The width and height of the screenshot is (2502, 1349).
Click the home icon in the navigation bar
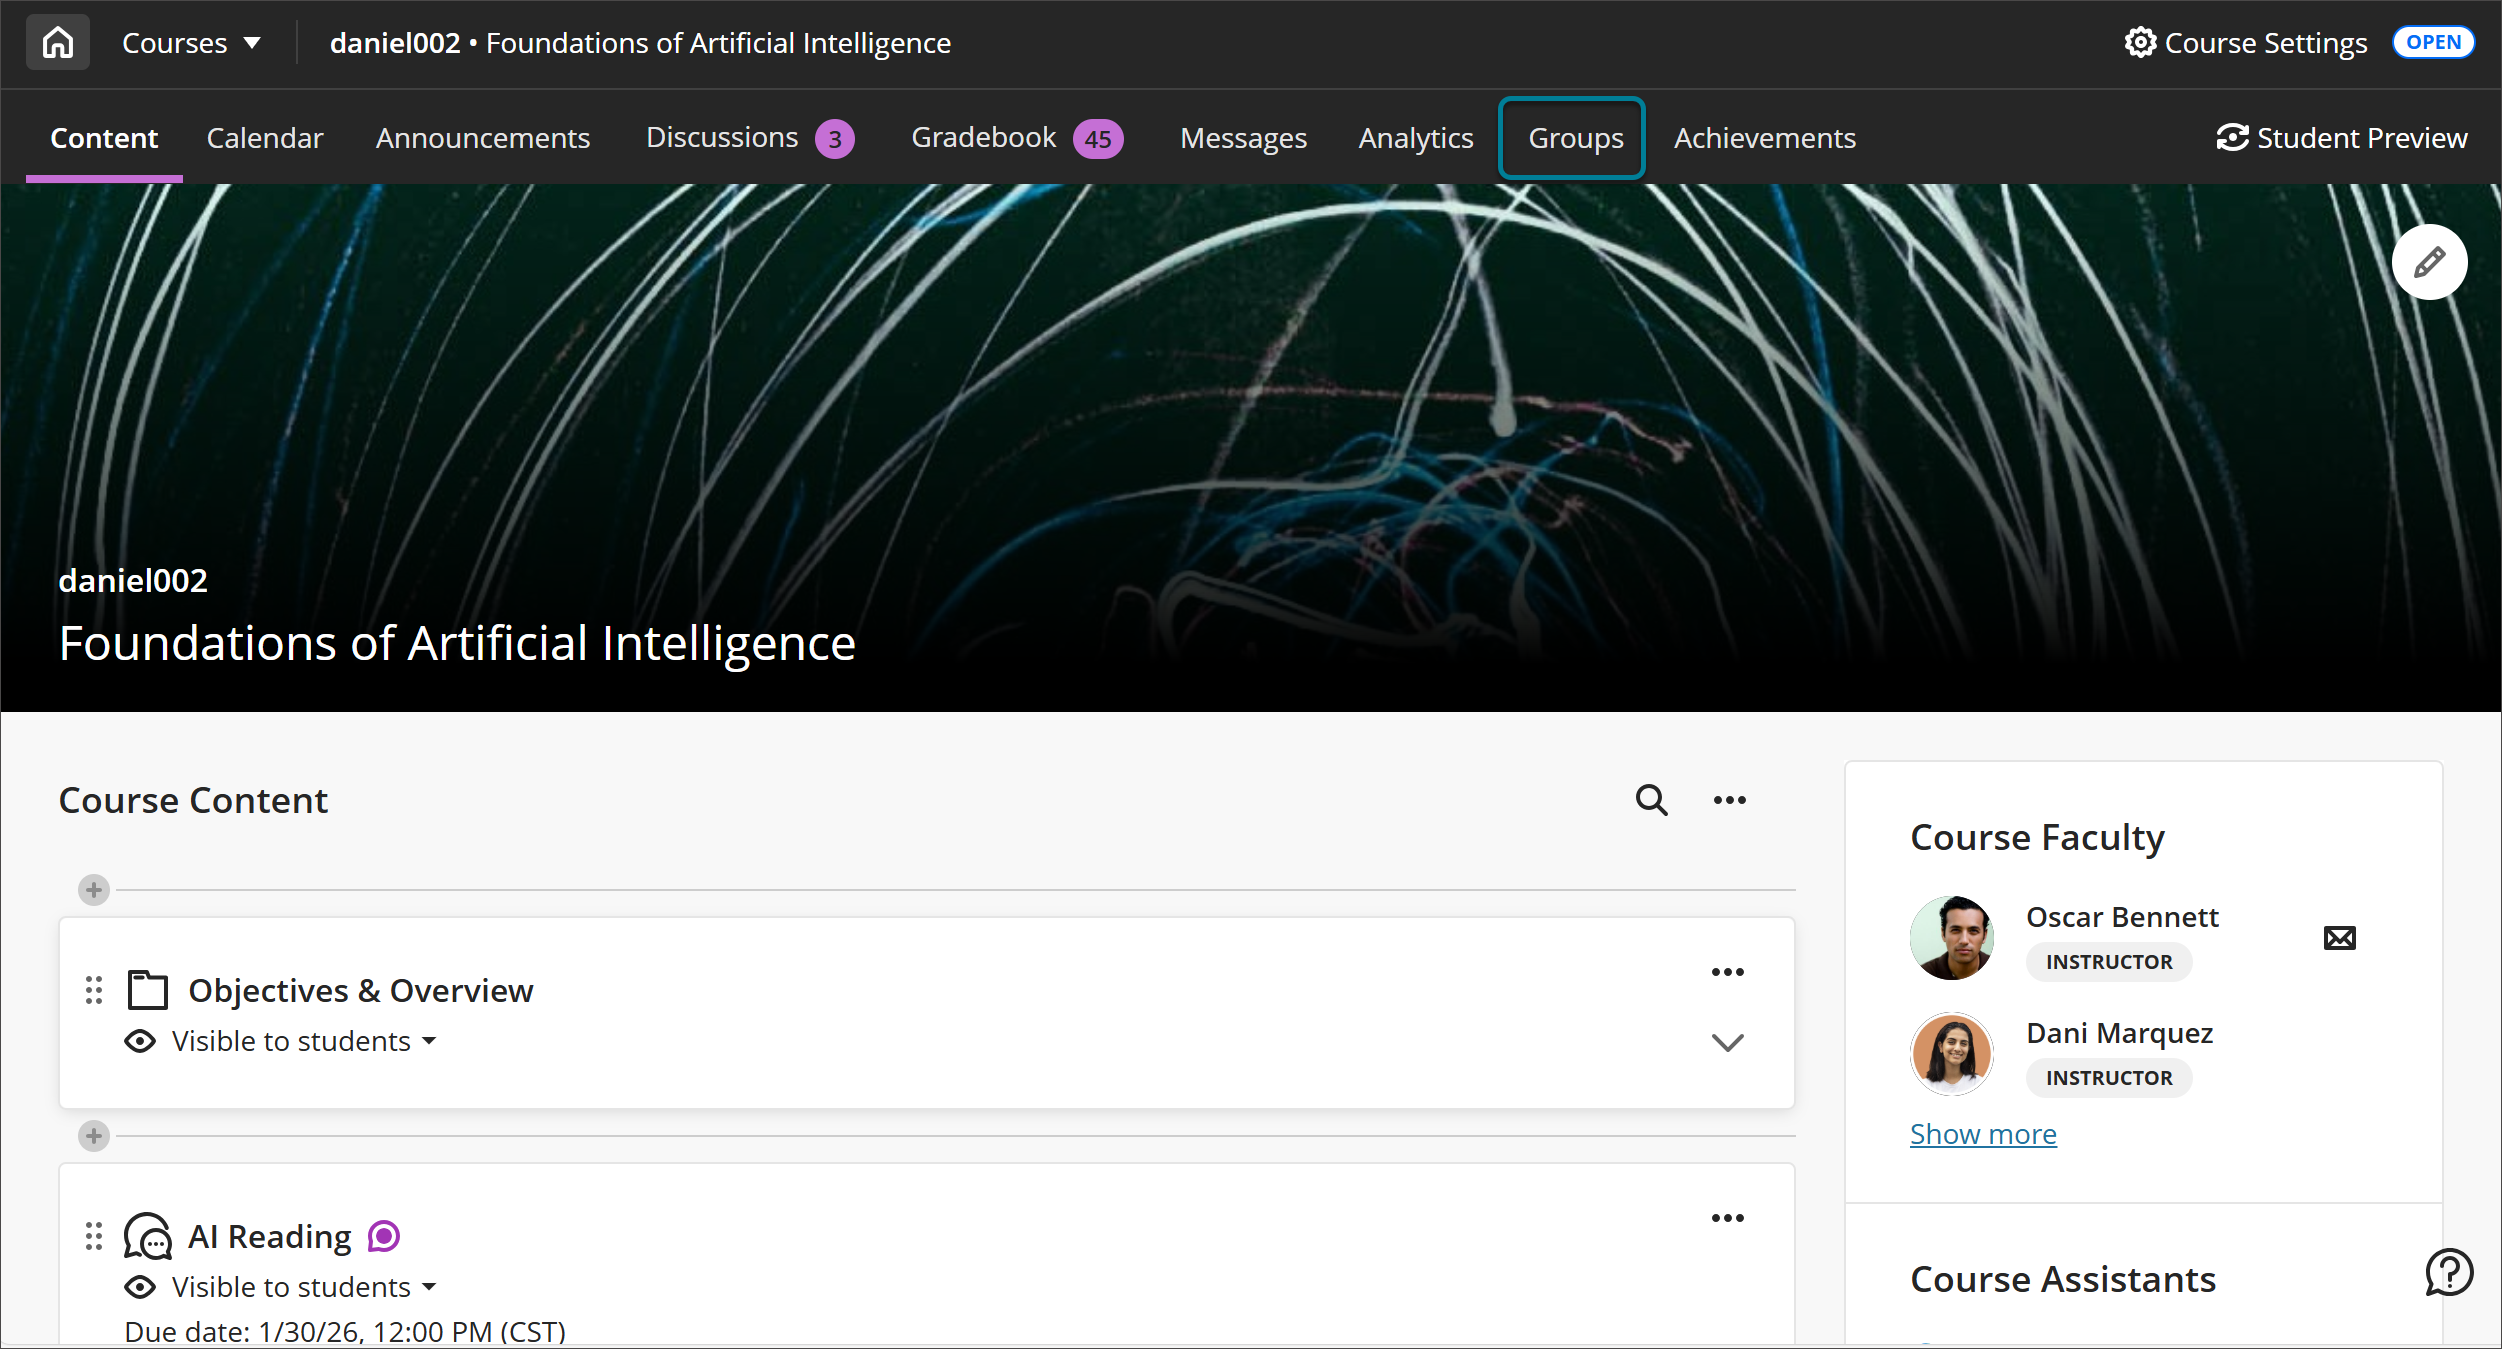coord(57,42)
